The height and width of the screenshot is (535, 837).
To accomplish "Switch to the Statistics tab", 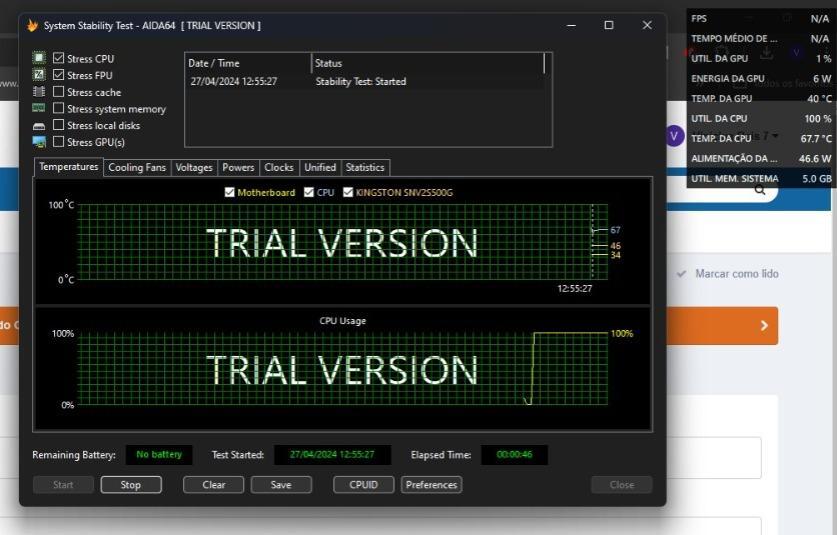I will coord(365,168).
